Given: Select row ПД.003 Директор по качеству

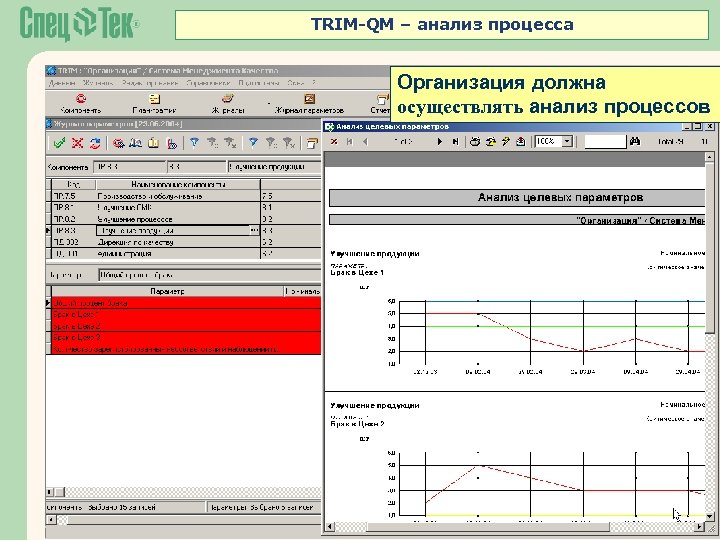Looking at the screenshot, I should [184, 242].
